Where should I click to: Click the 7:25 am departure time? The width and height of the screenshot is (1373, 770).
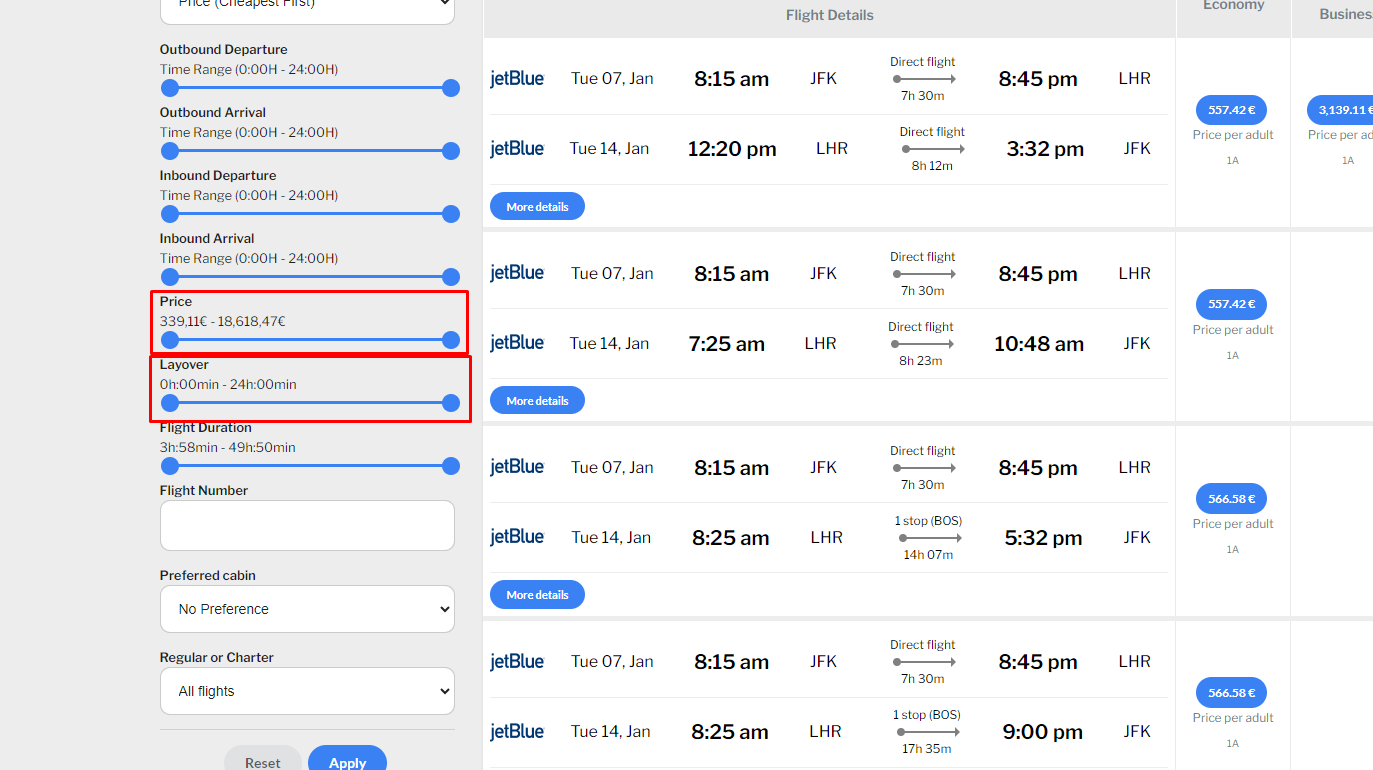pos(727,344)
